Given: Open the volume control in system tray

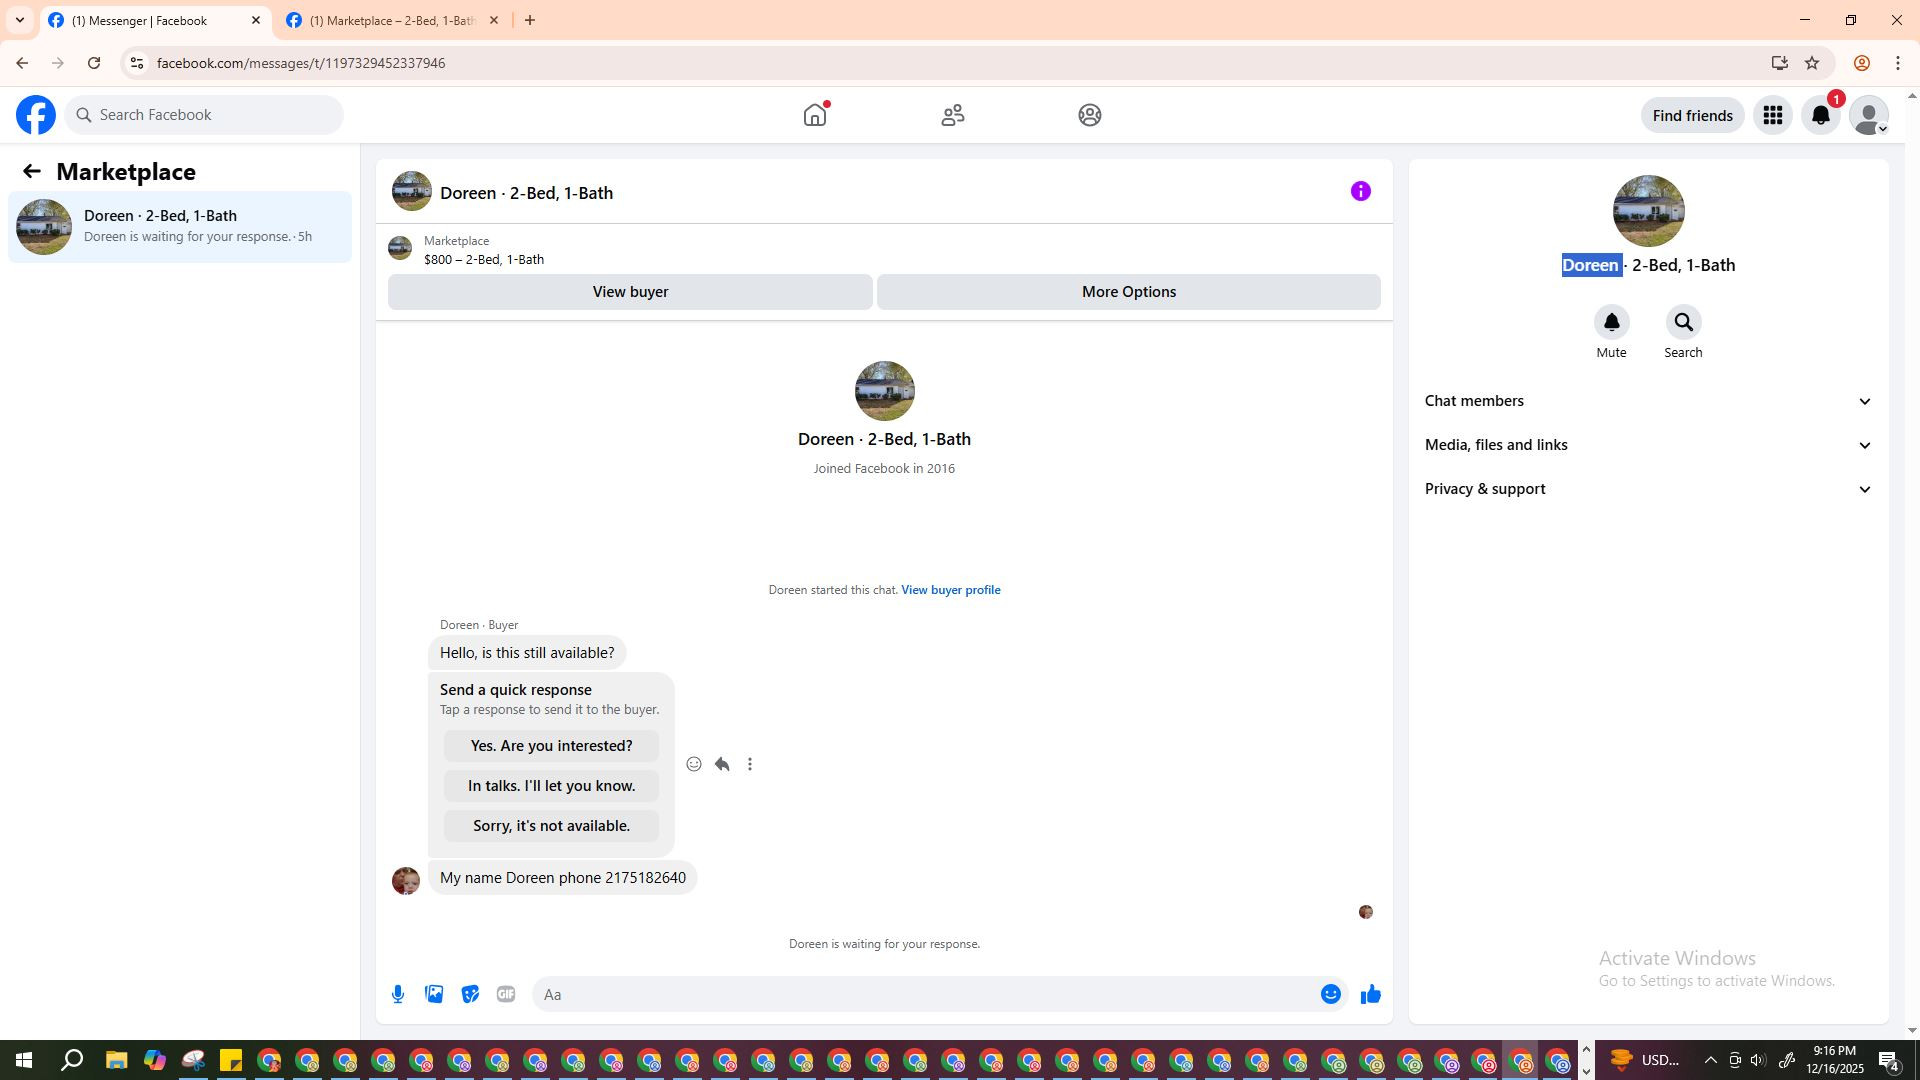Looking at the screenshot, I should (1758, 1060).
